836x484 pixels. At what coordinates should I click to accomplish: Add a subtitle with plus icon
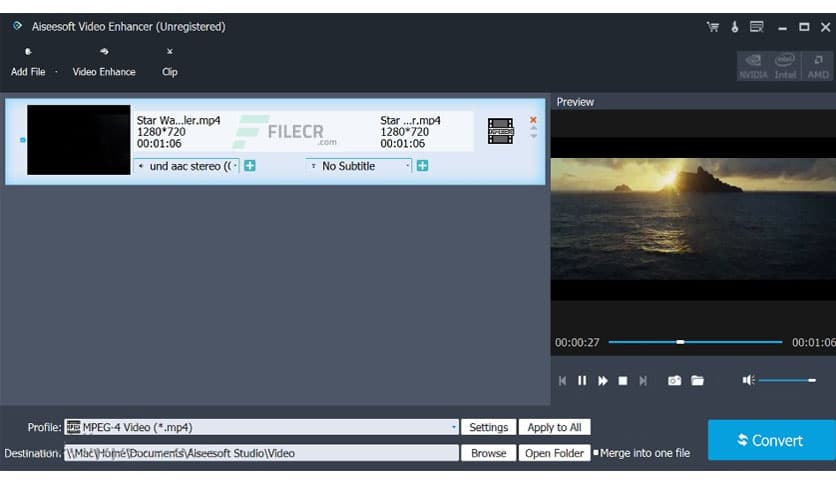tap(422, 166)
